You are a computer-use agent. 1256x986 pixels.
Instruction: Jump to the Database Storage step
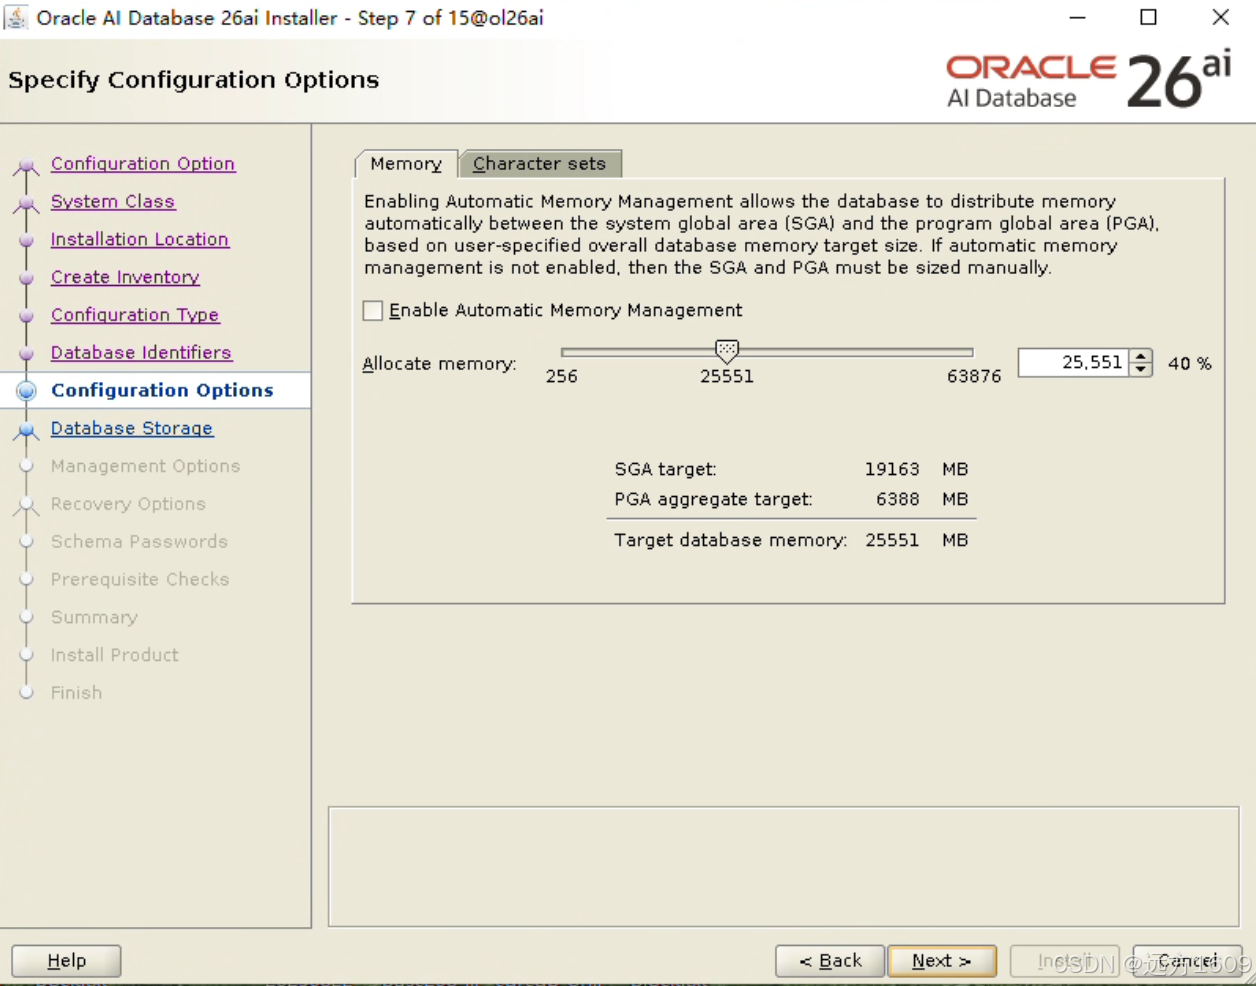point(132,429)
